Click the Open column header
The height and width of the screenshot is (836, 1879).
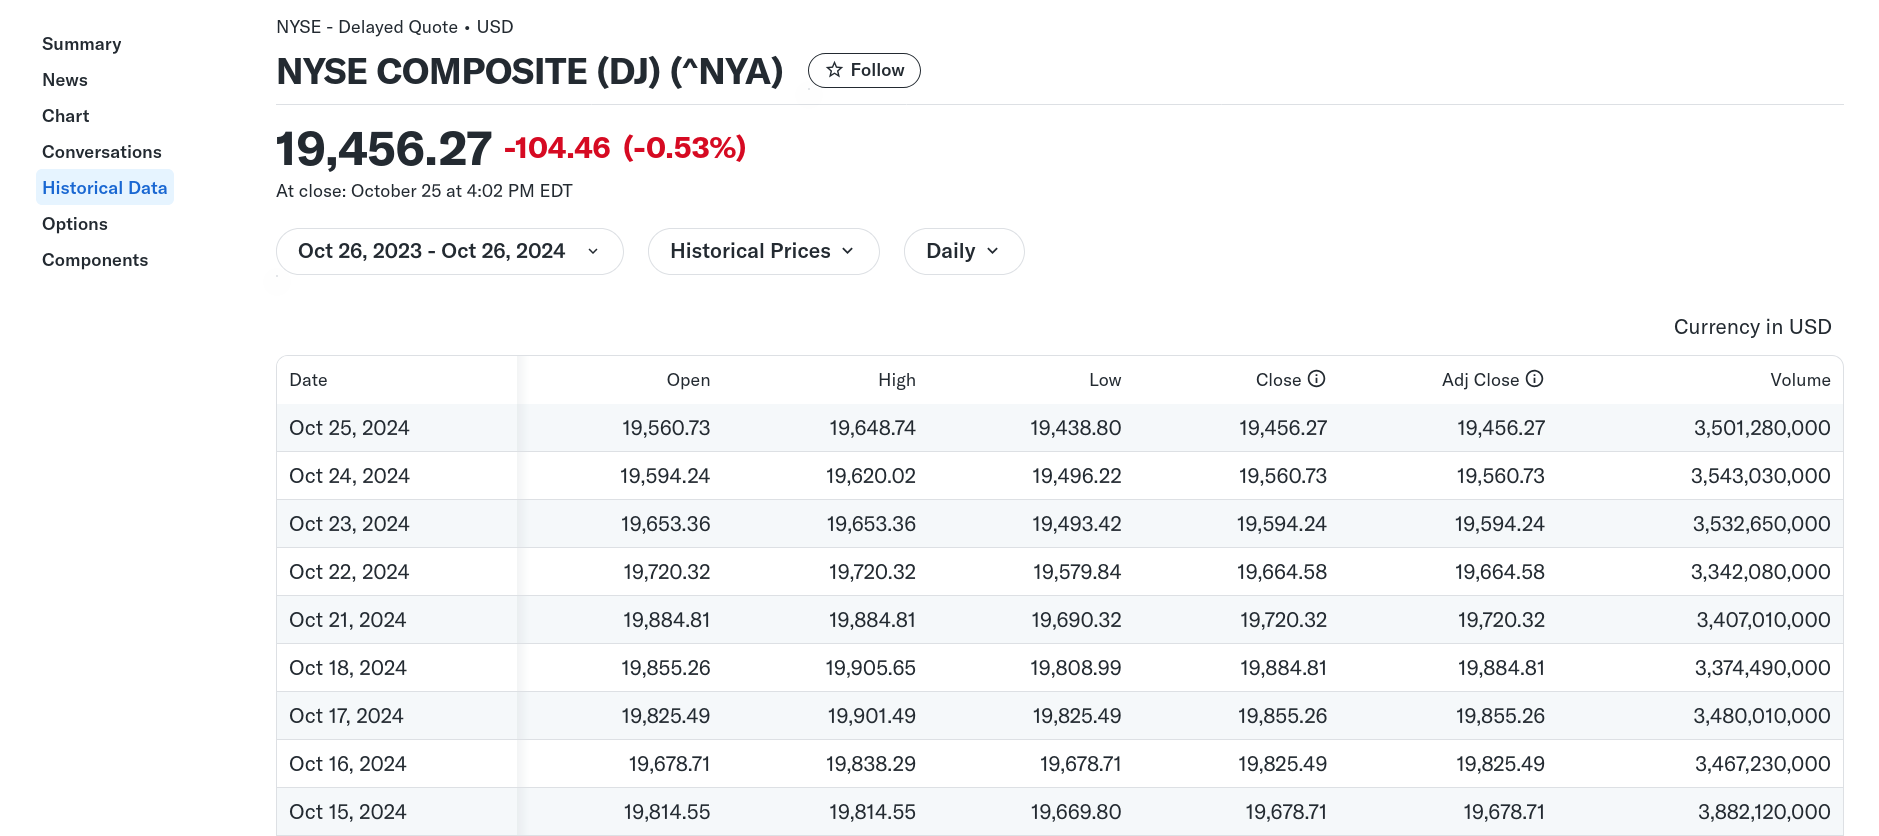[x=688, y=380]
